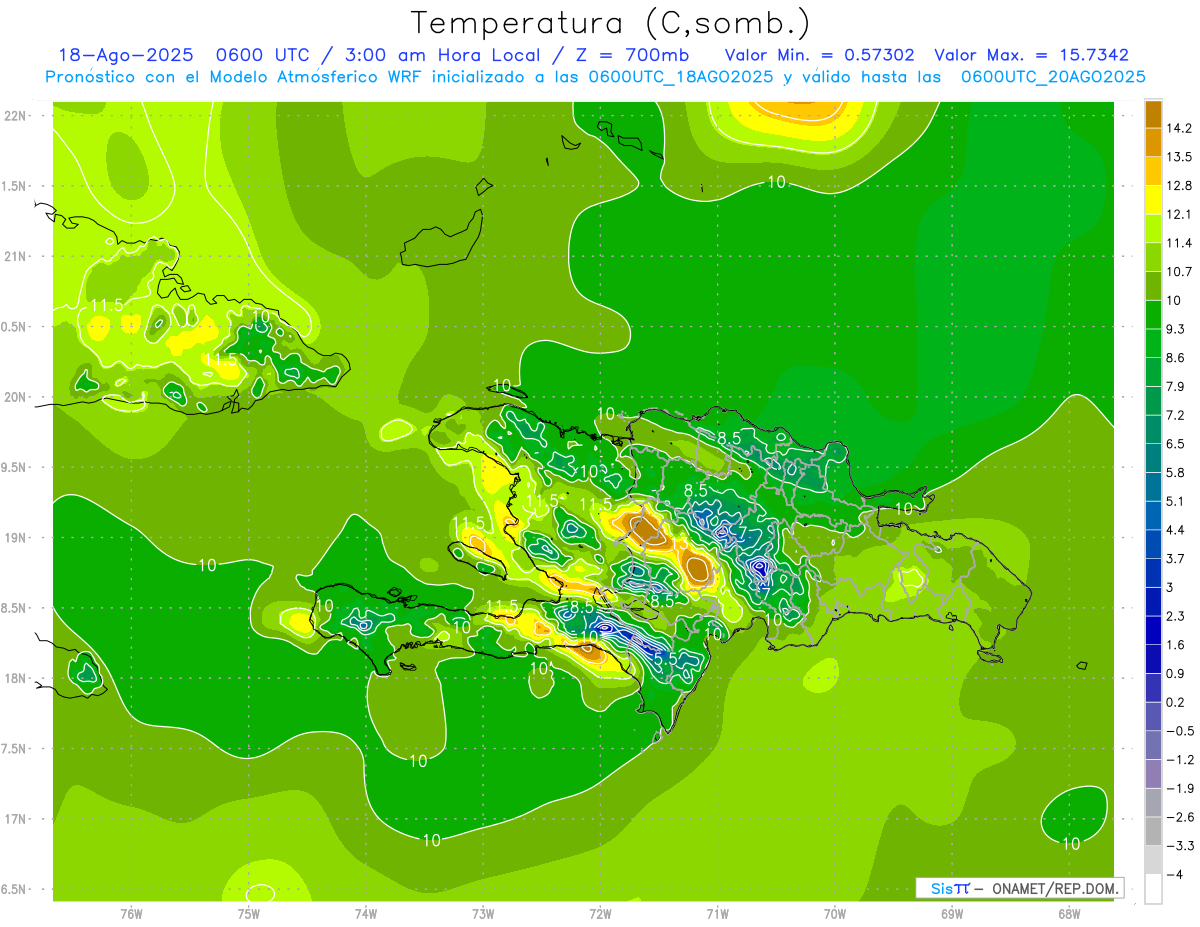Click the '74W' longitude axis label
This screenshot has height=927, width=1200.
(x=366, y=914)
